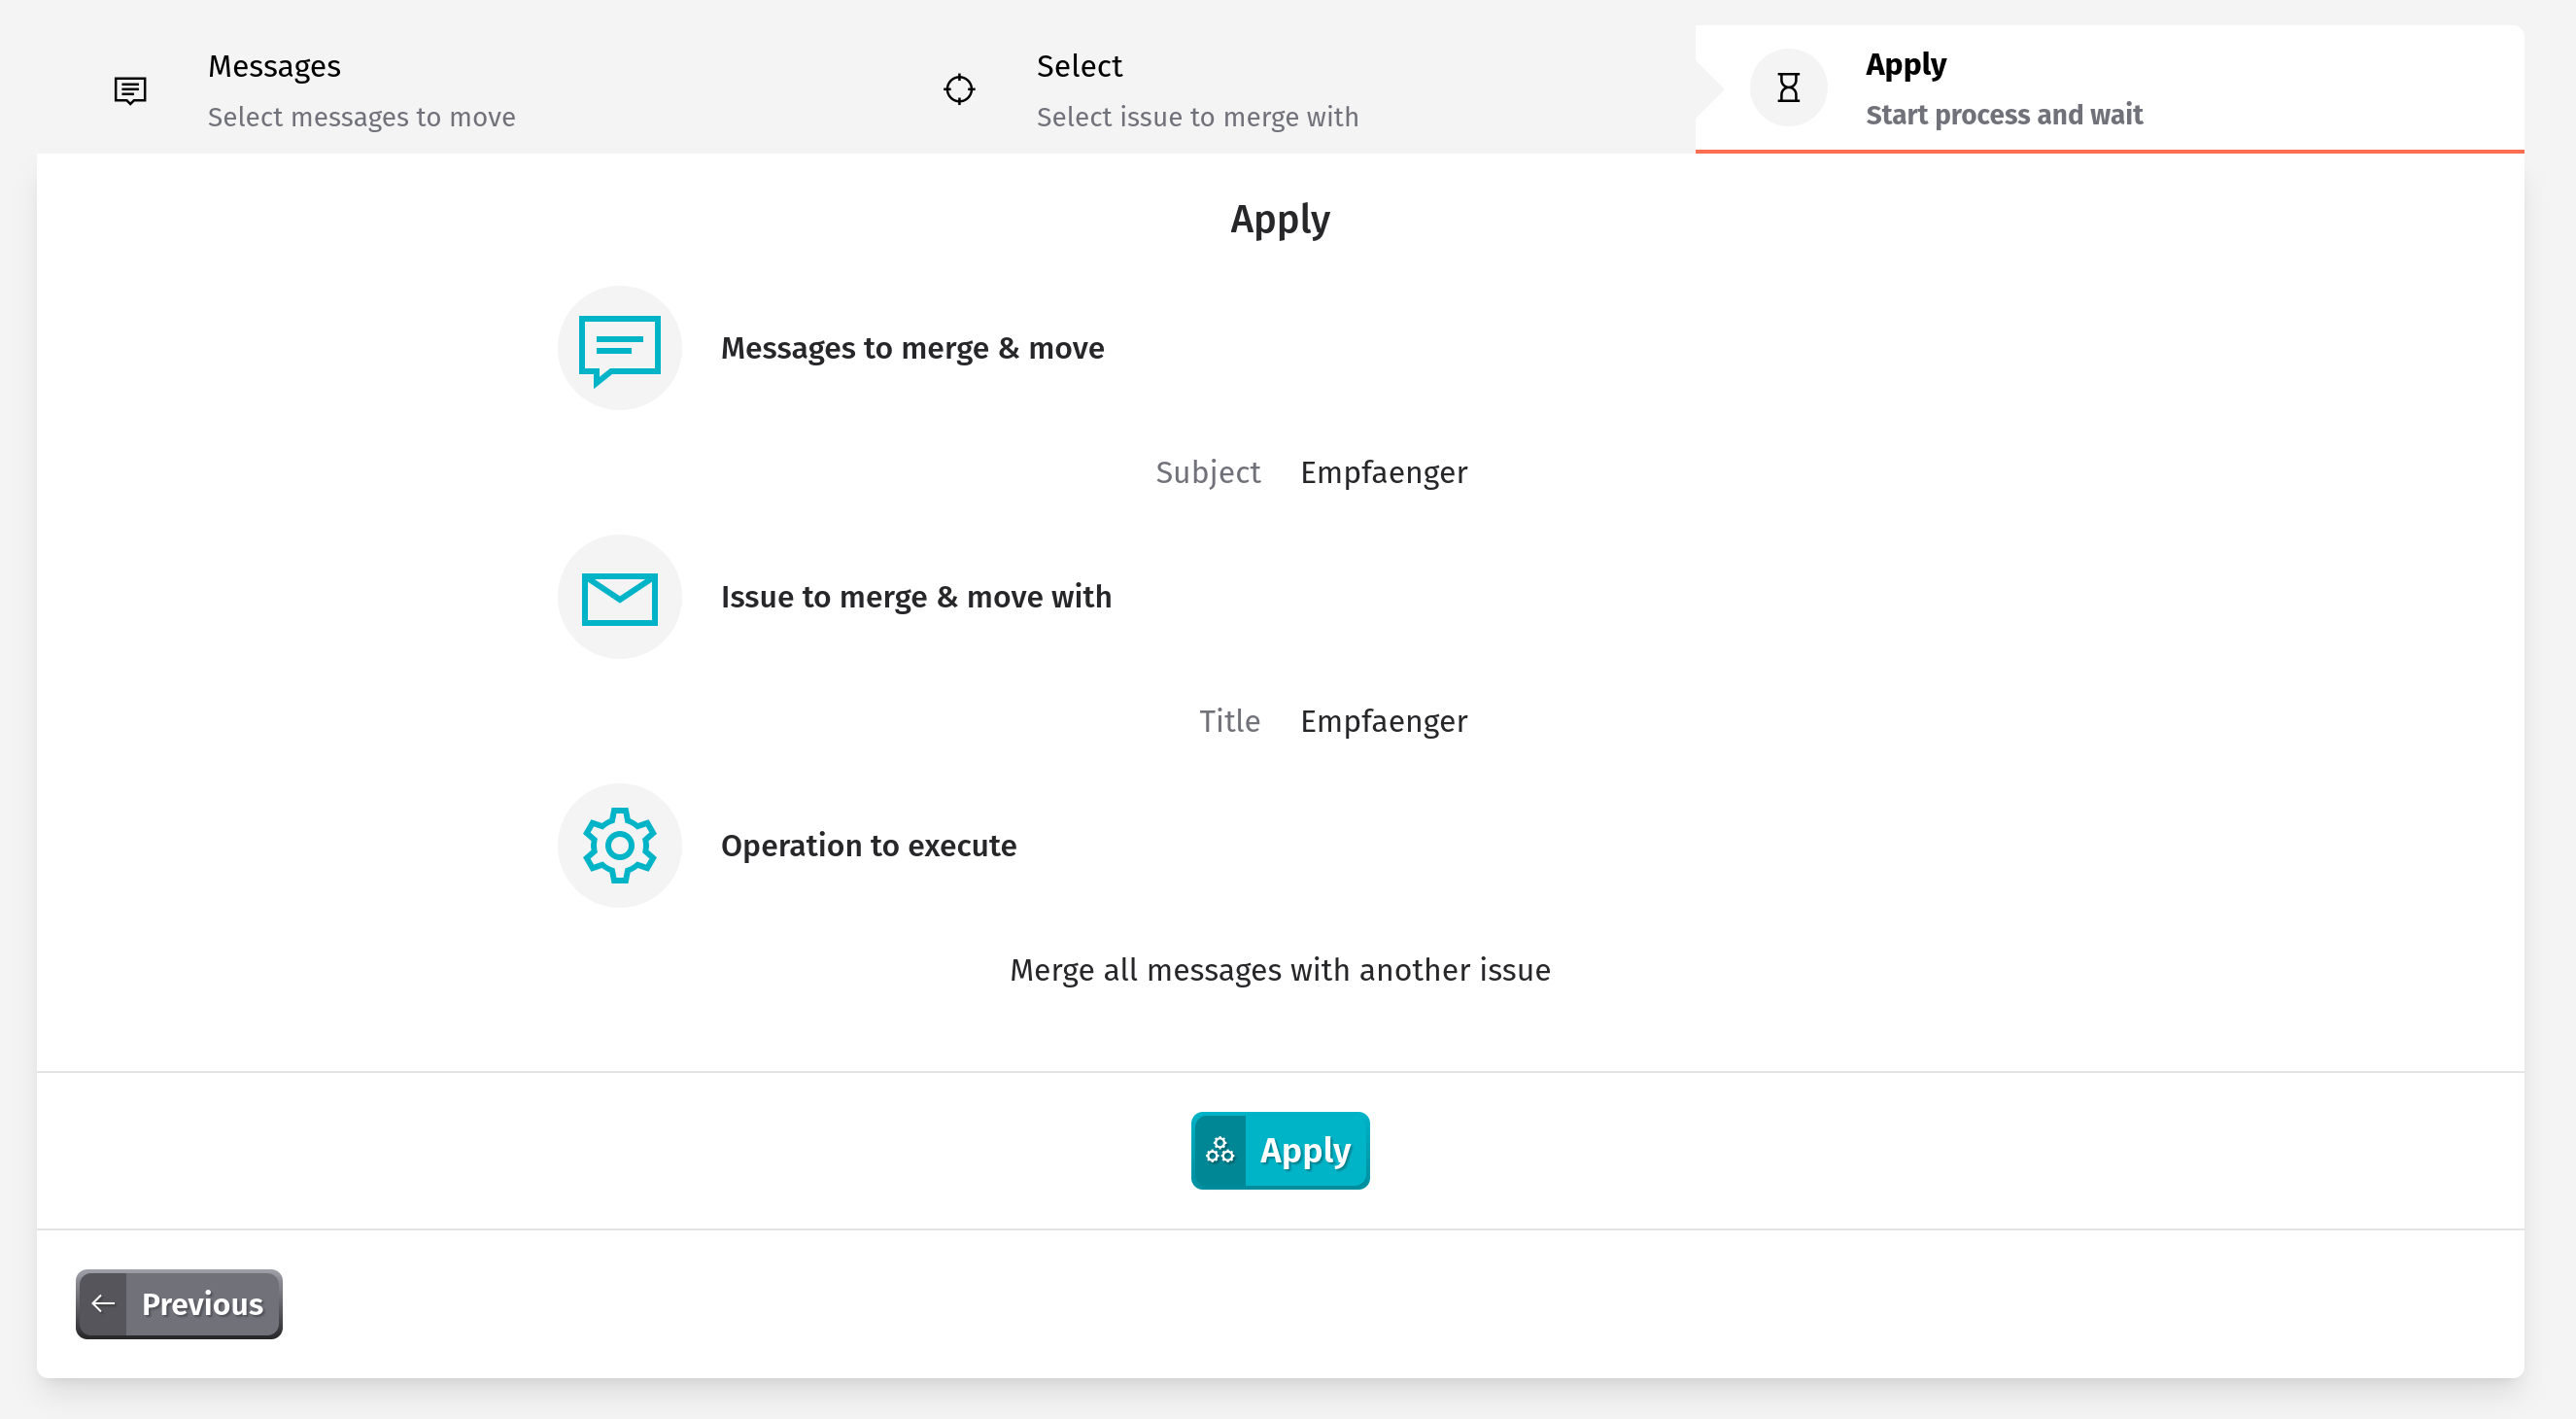
Task: Click the 'Title' field label
Action: click(x=1230, y=721)
